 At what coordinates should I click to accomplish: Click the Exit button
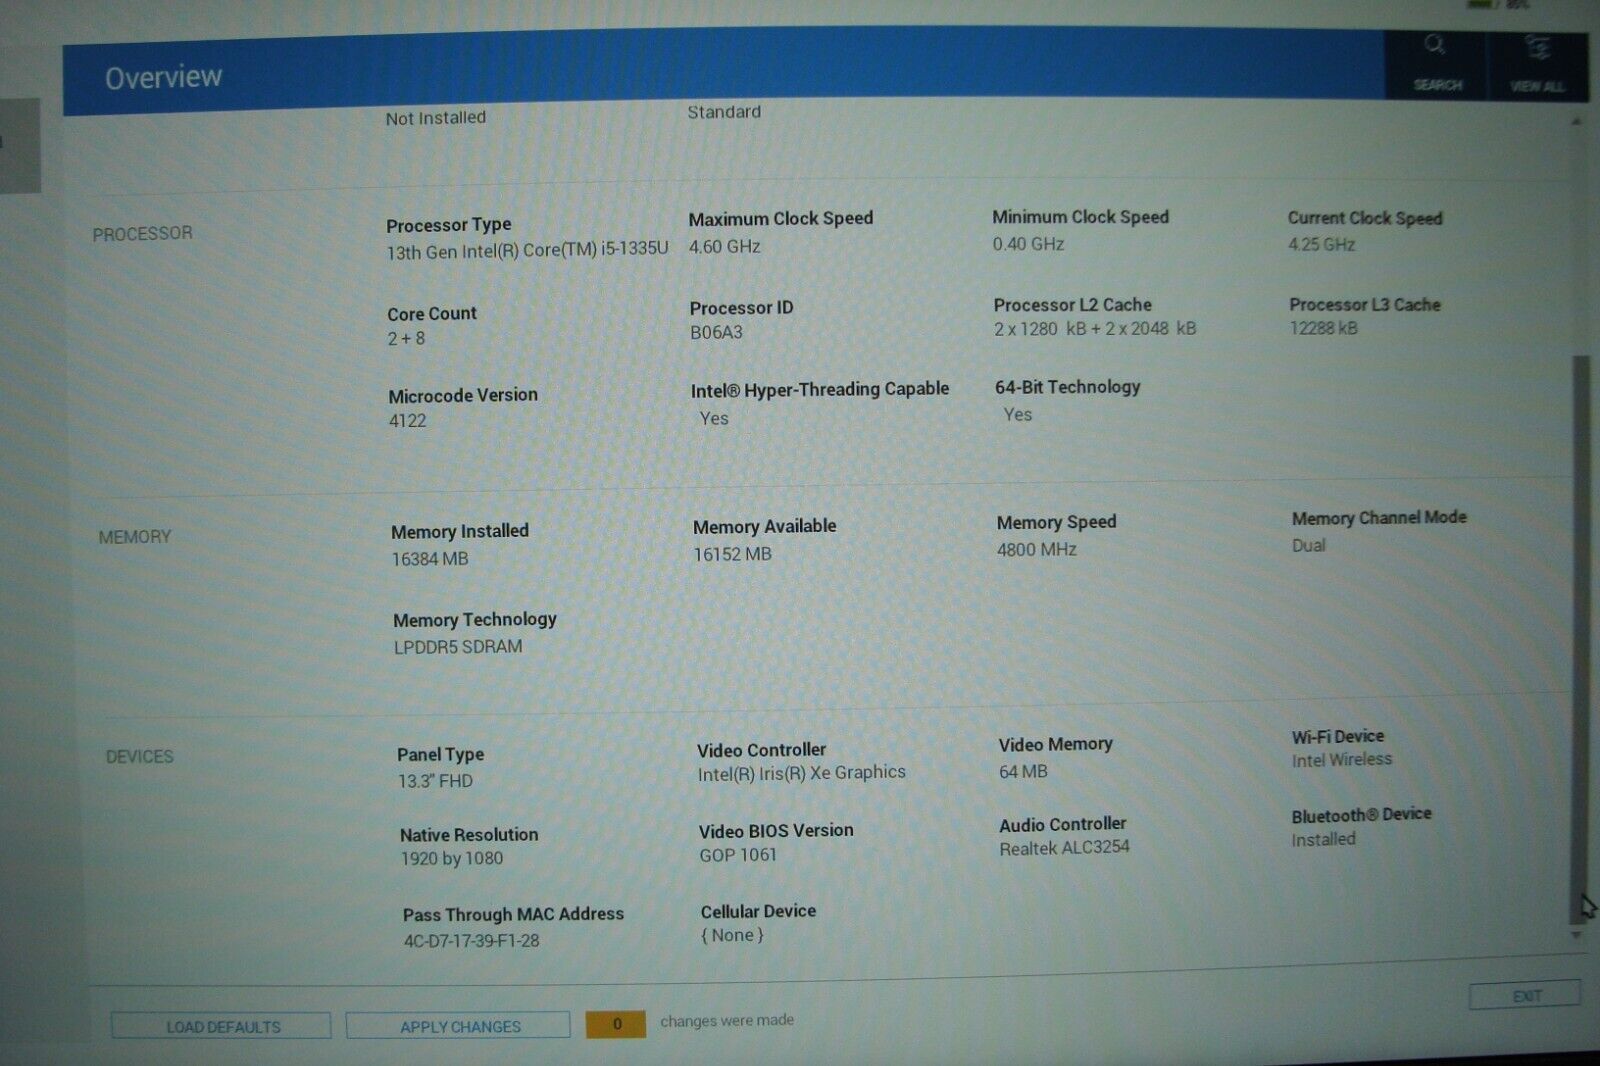click(x=1525, y=995)
